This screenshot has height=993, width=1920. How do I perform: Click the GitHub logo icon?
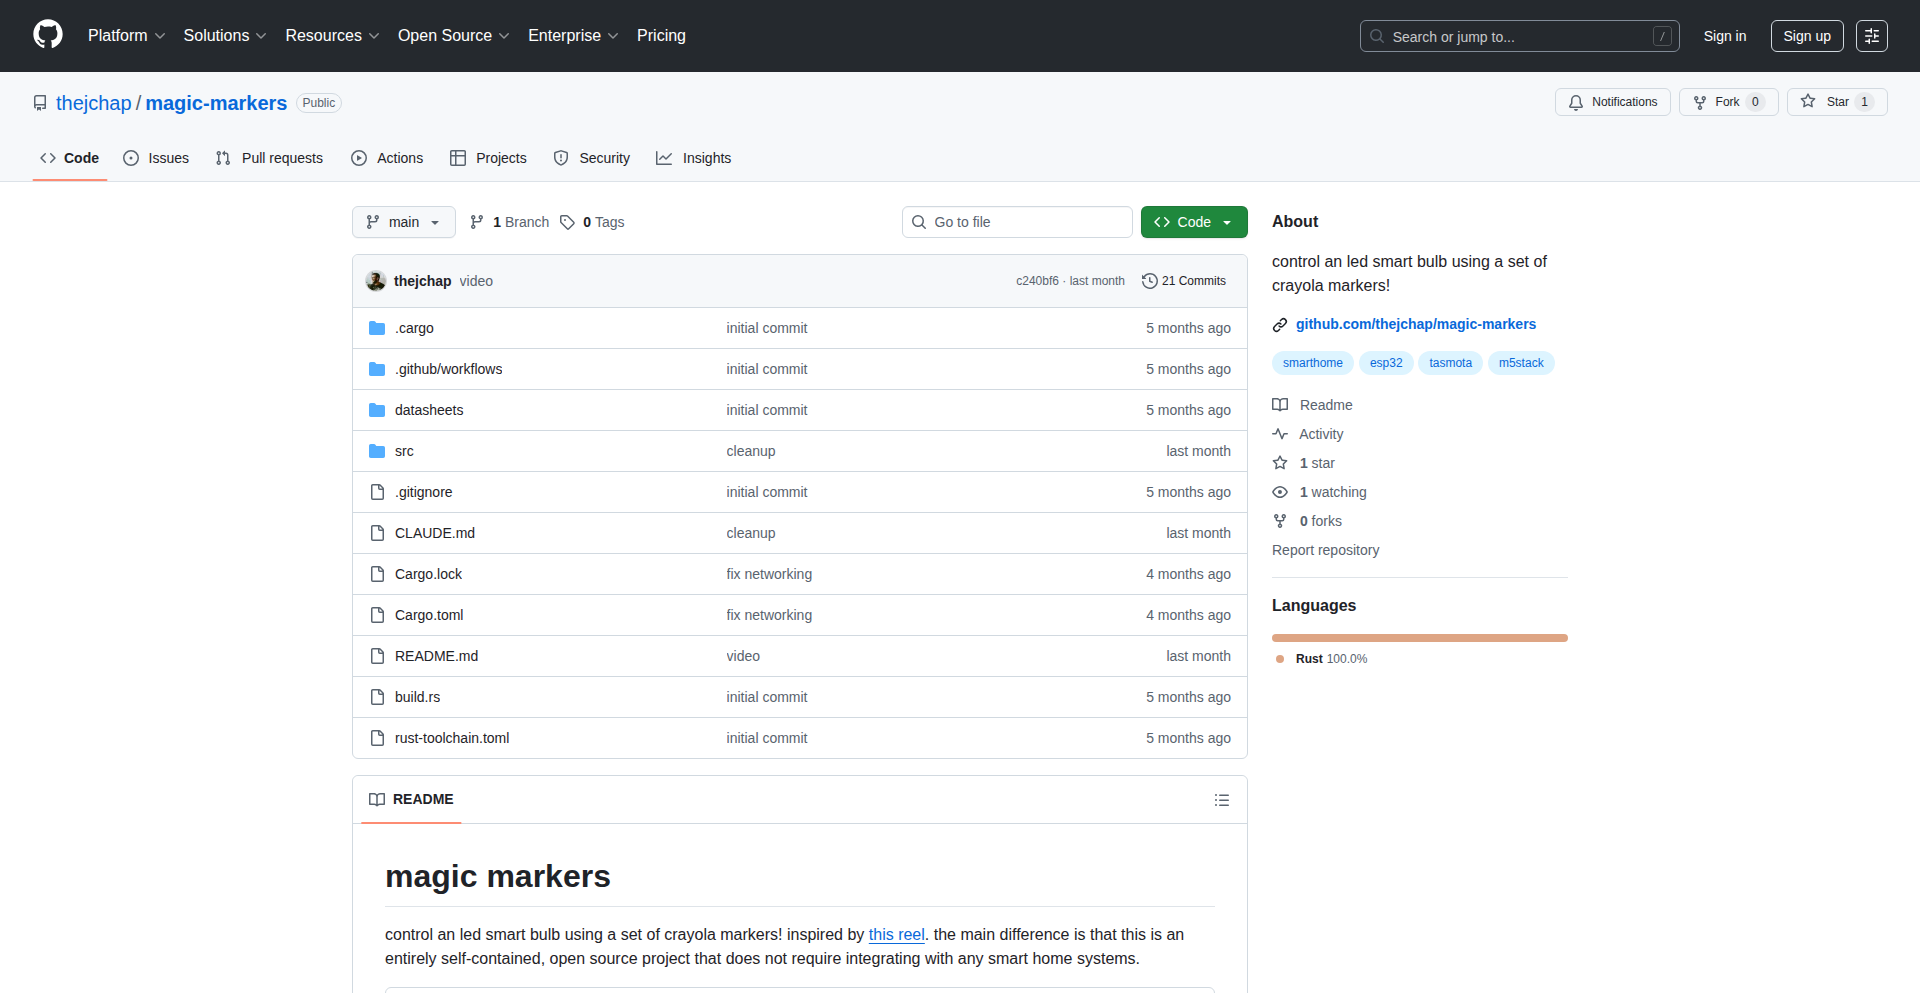48,35
